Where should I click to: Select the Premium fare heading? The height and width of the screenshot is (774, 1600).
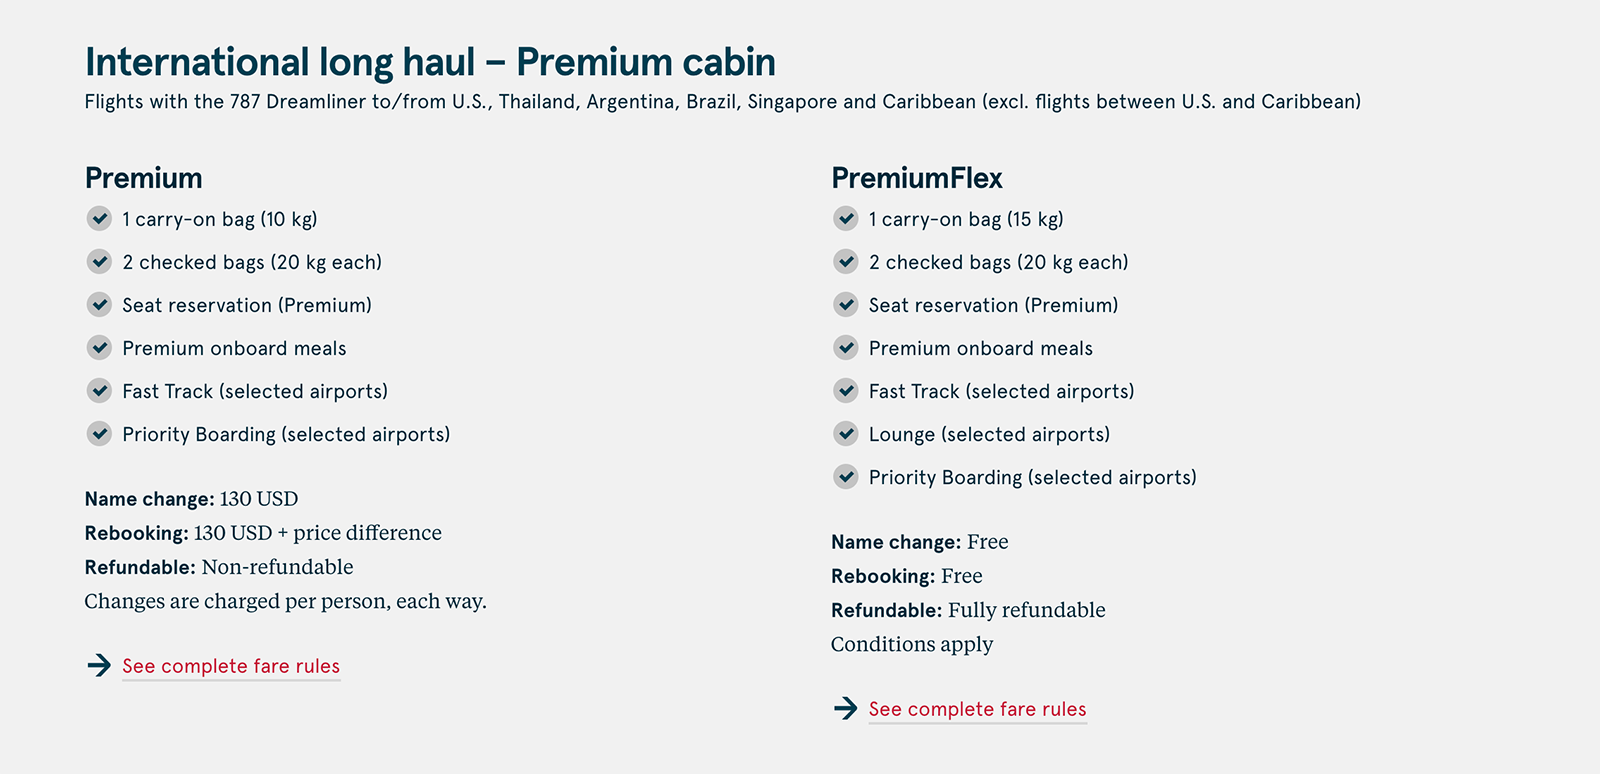[x=143, y=177]
